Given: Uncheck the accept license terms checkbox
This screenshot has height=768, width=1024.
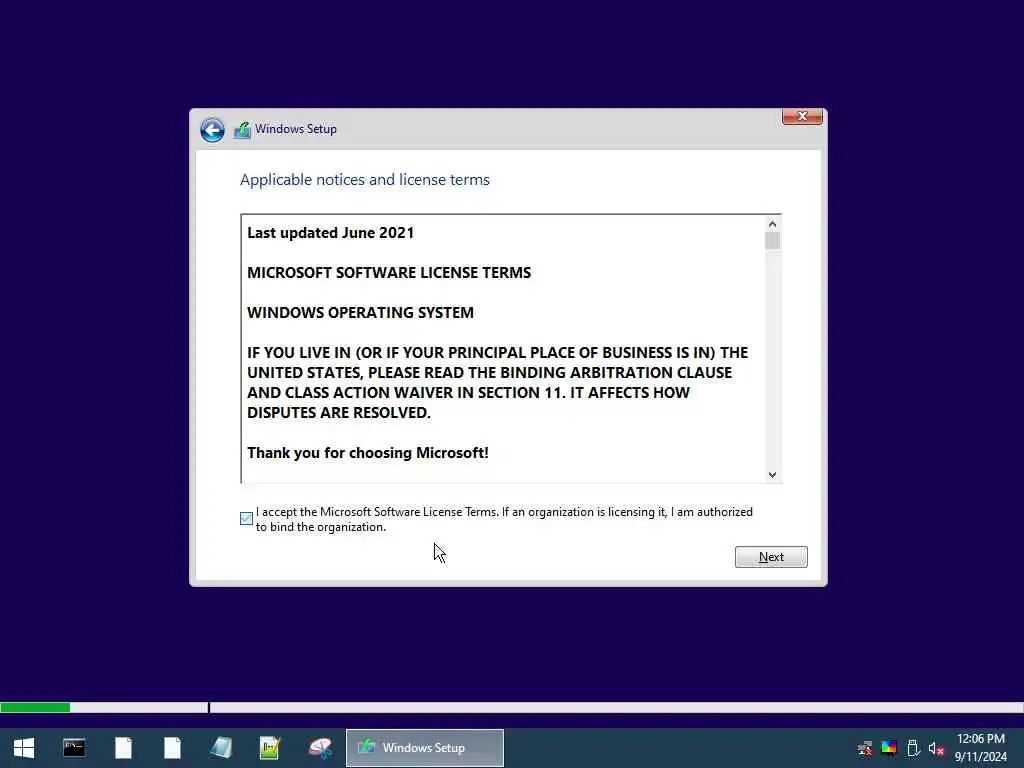Looking at the screenshot, I should tap(246, 519).
